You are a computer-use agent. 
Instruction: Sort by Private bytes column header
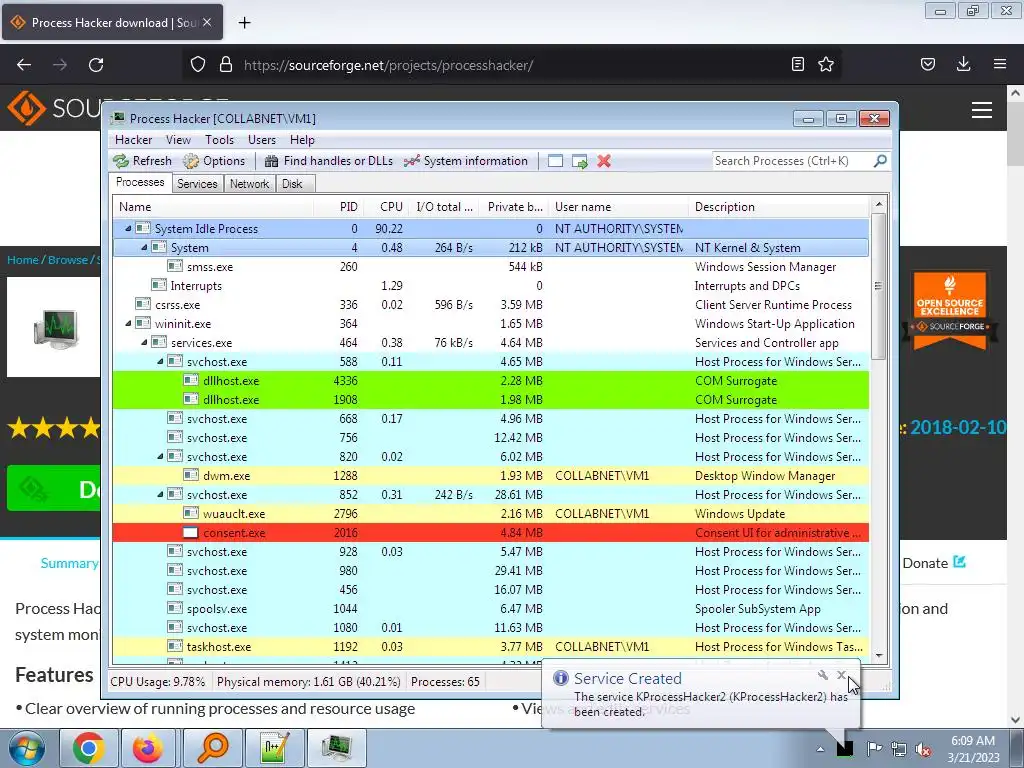(x=514, y=207)
